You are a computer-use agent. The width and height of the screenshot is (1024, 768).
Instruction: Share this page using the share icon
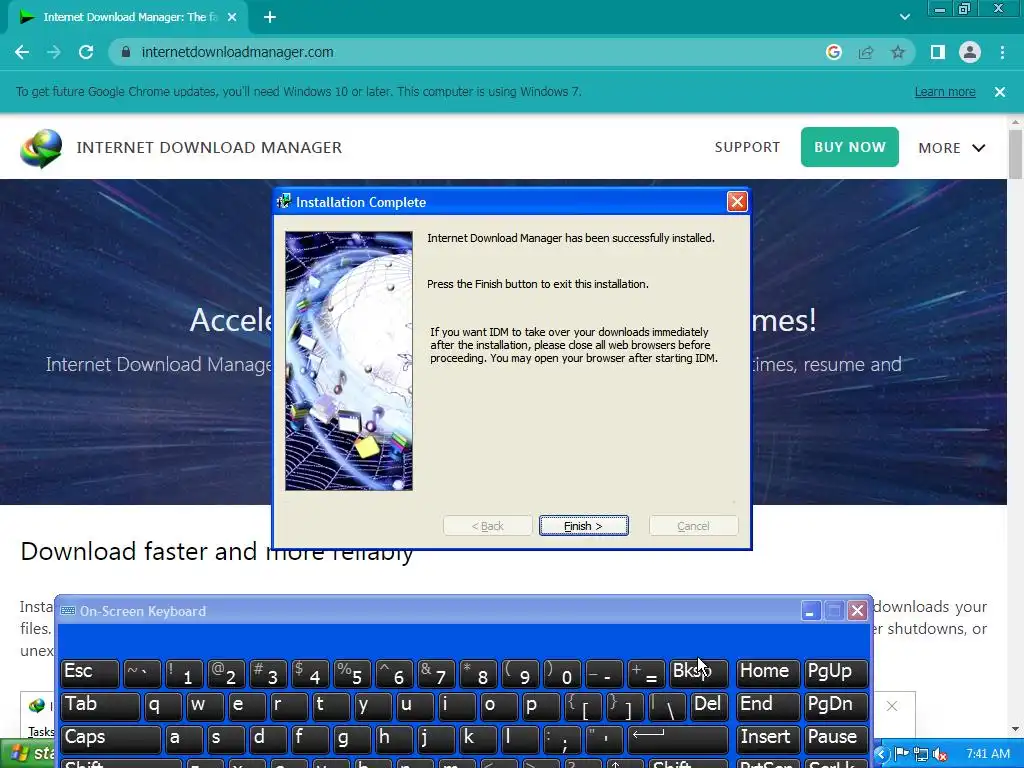click(x=866, y=52)
